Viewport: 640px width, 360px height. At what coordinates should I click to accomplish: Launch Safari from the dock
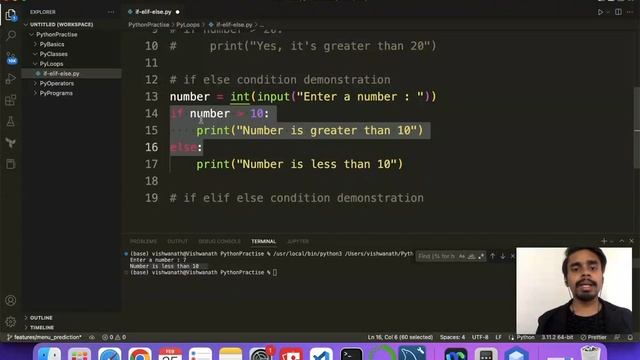tap(109, 354)
